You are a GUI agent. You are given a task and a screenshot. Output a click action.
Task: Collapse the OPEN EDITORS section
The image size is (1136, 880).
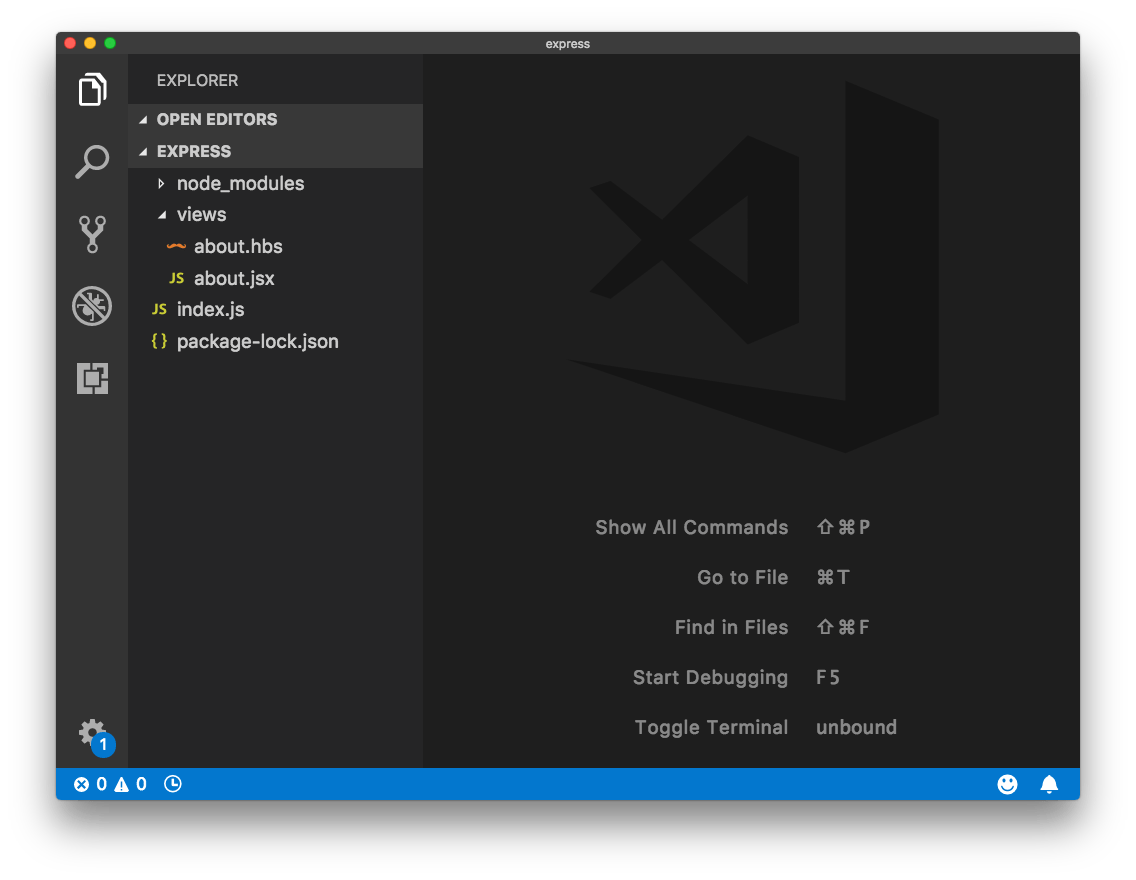217,119
